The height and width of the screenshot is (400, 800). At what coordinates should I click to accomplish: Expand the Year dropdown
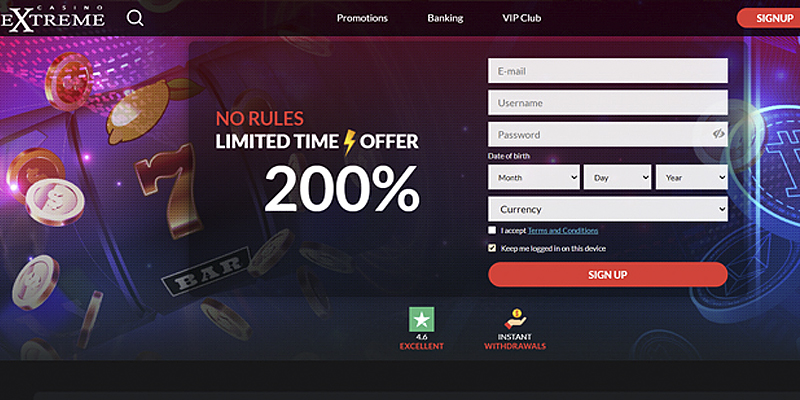(x=692, y=177)
